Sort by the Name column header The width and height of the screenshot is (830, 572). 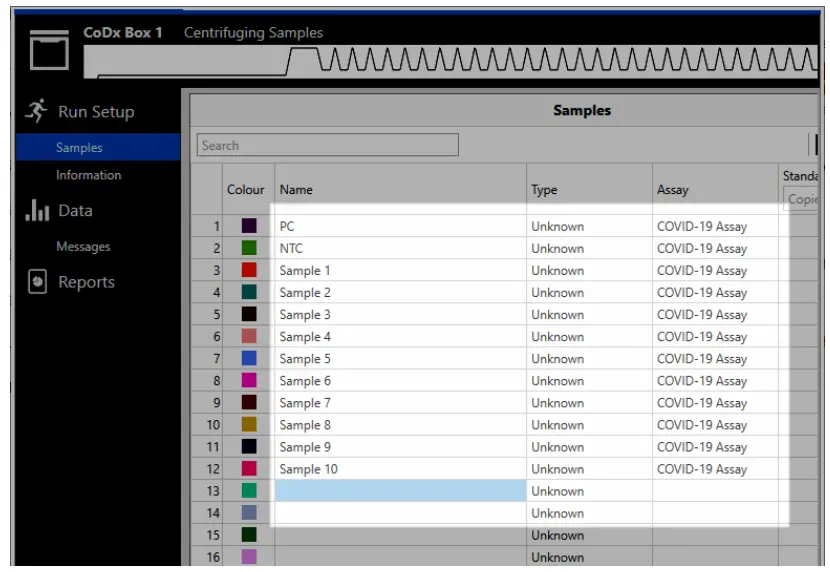pyautogui.click(x=400, y=189)
